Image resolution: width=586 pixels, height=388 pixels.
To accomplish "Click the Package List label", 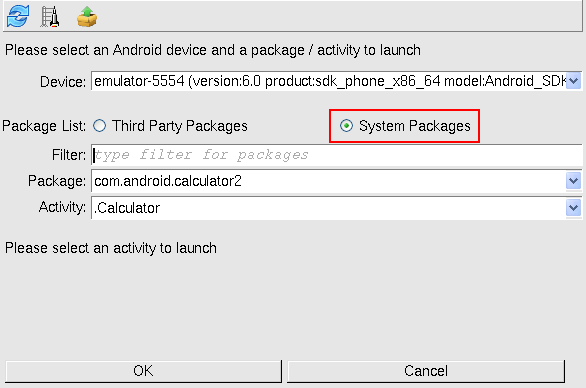I will [44, 126].
